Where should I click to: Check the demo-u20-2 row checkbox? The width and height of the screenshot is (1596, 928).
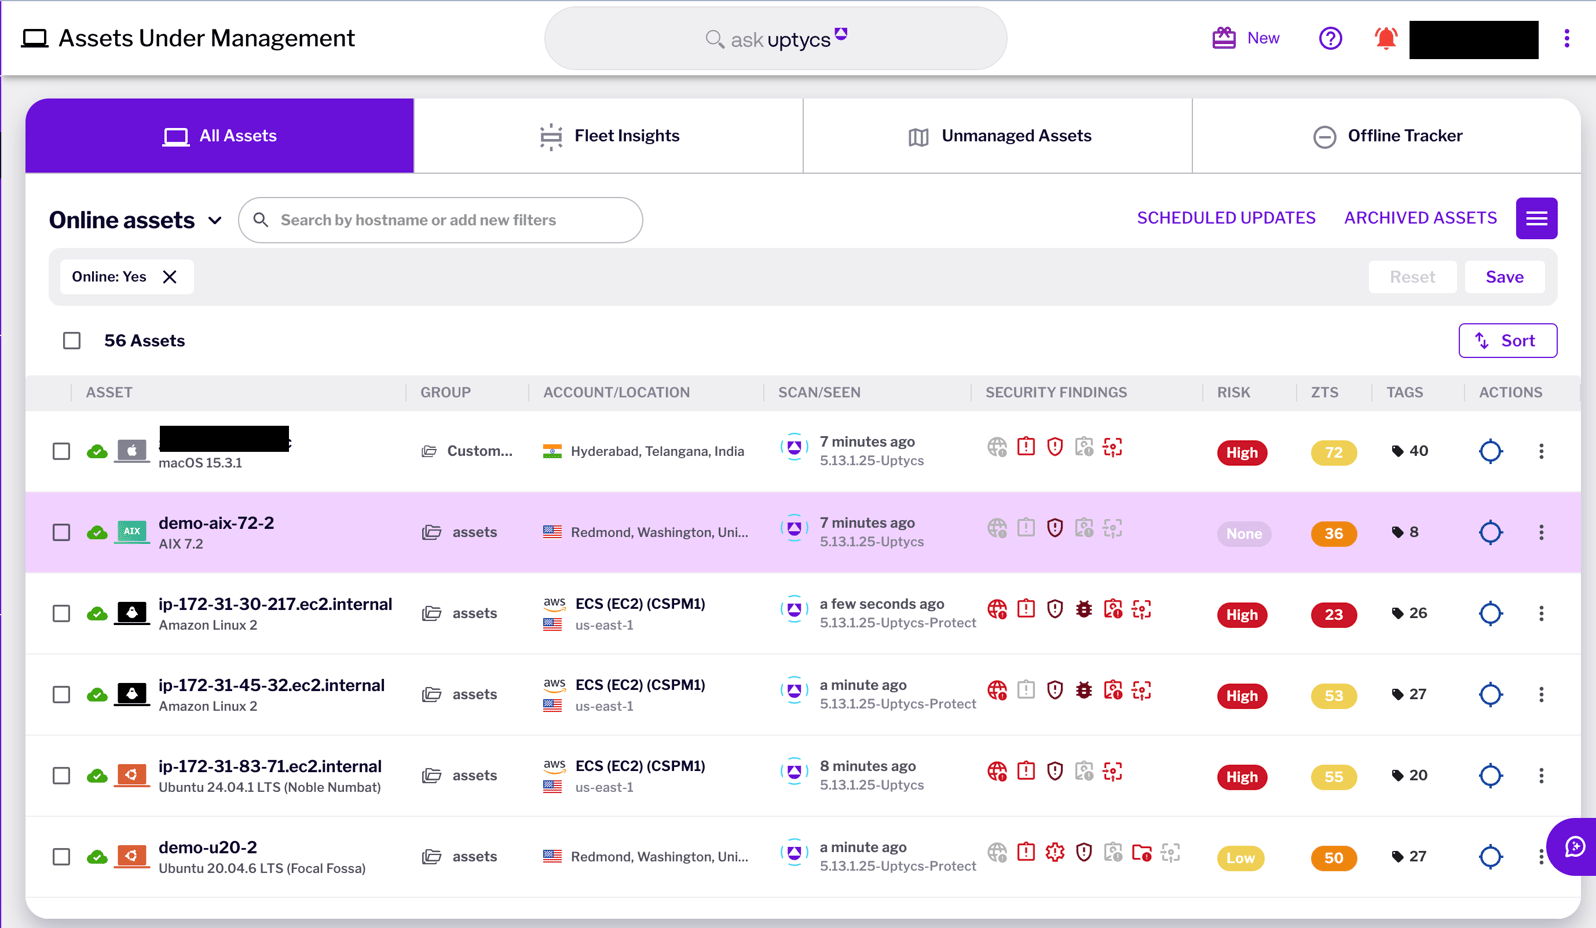click(61, 856)
